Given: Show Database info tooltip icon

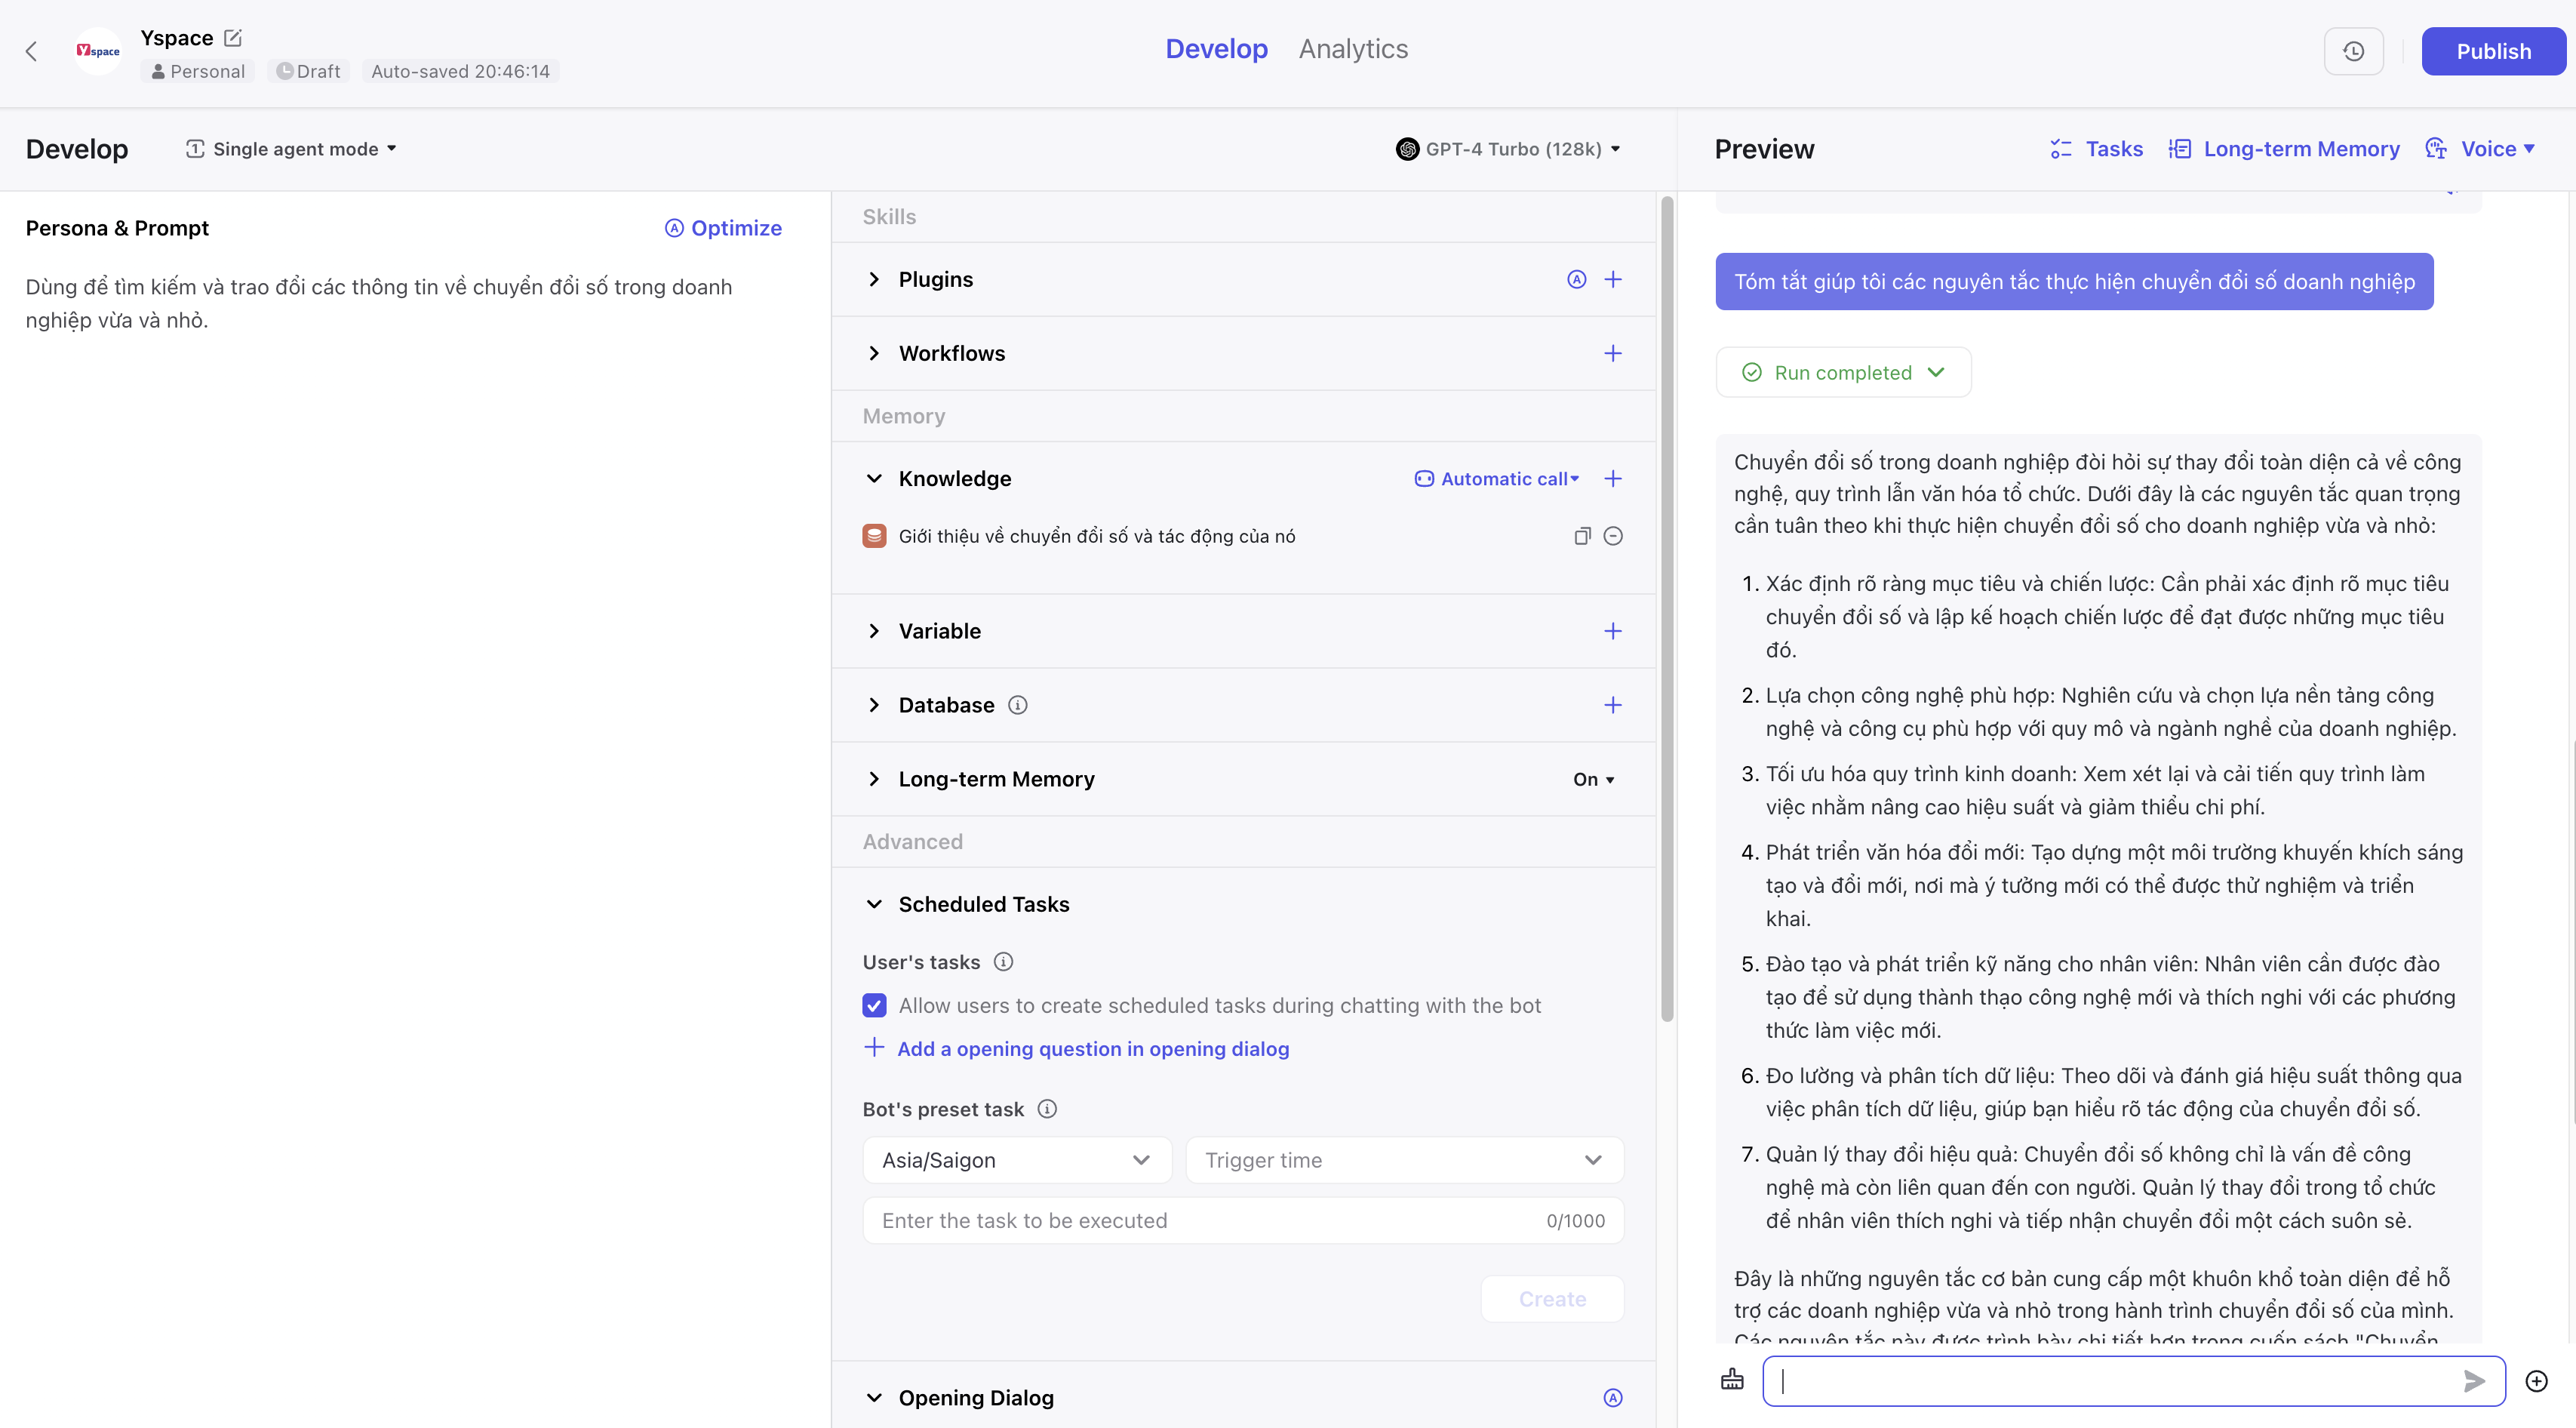Looking at the screenshot, I should pos(1017,705).
